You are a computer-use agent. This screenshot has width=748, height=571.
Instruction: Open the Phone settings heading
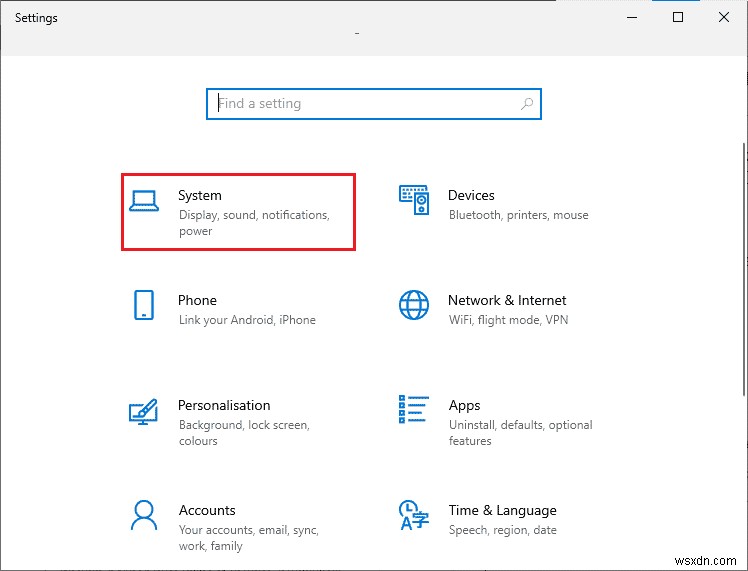(x=197, y=300)
